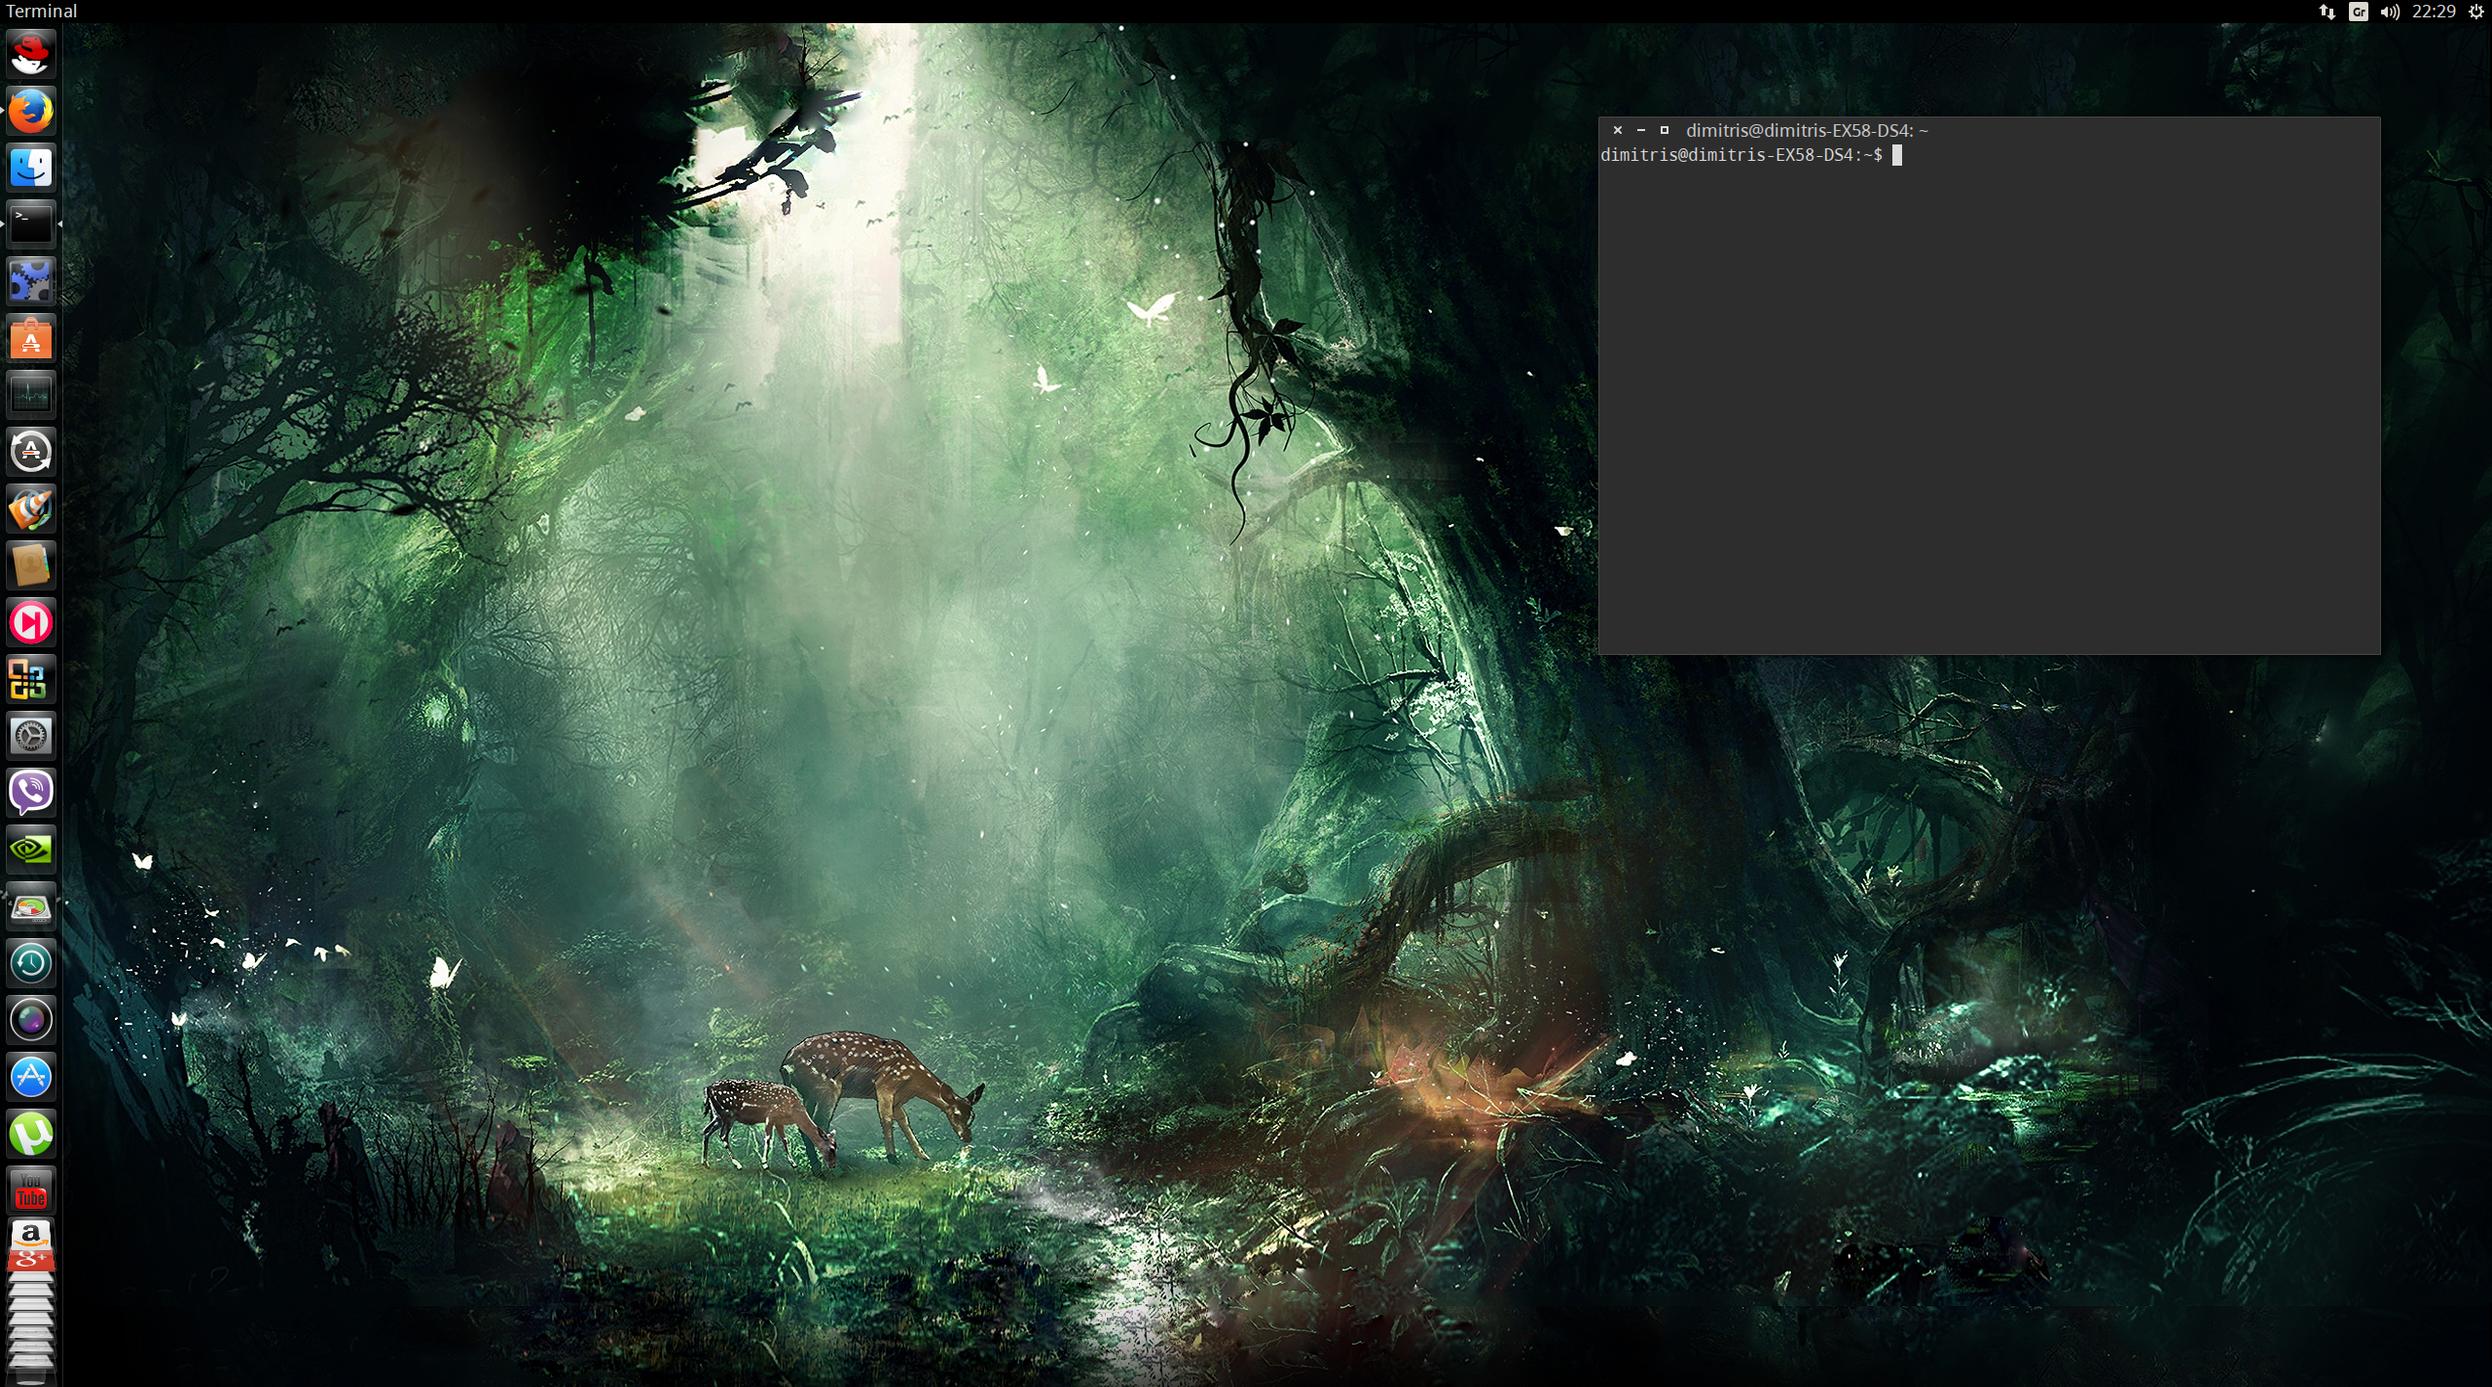
Task: Open the blue gears settings tool icon
Action: (x=31, y=281)
